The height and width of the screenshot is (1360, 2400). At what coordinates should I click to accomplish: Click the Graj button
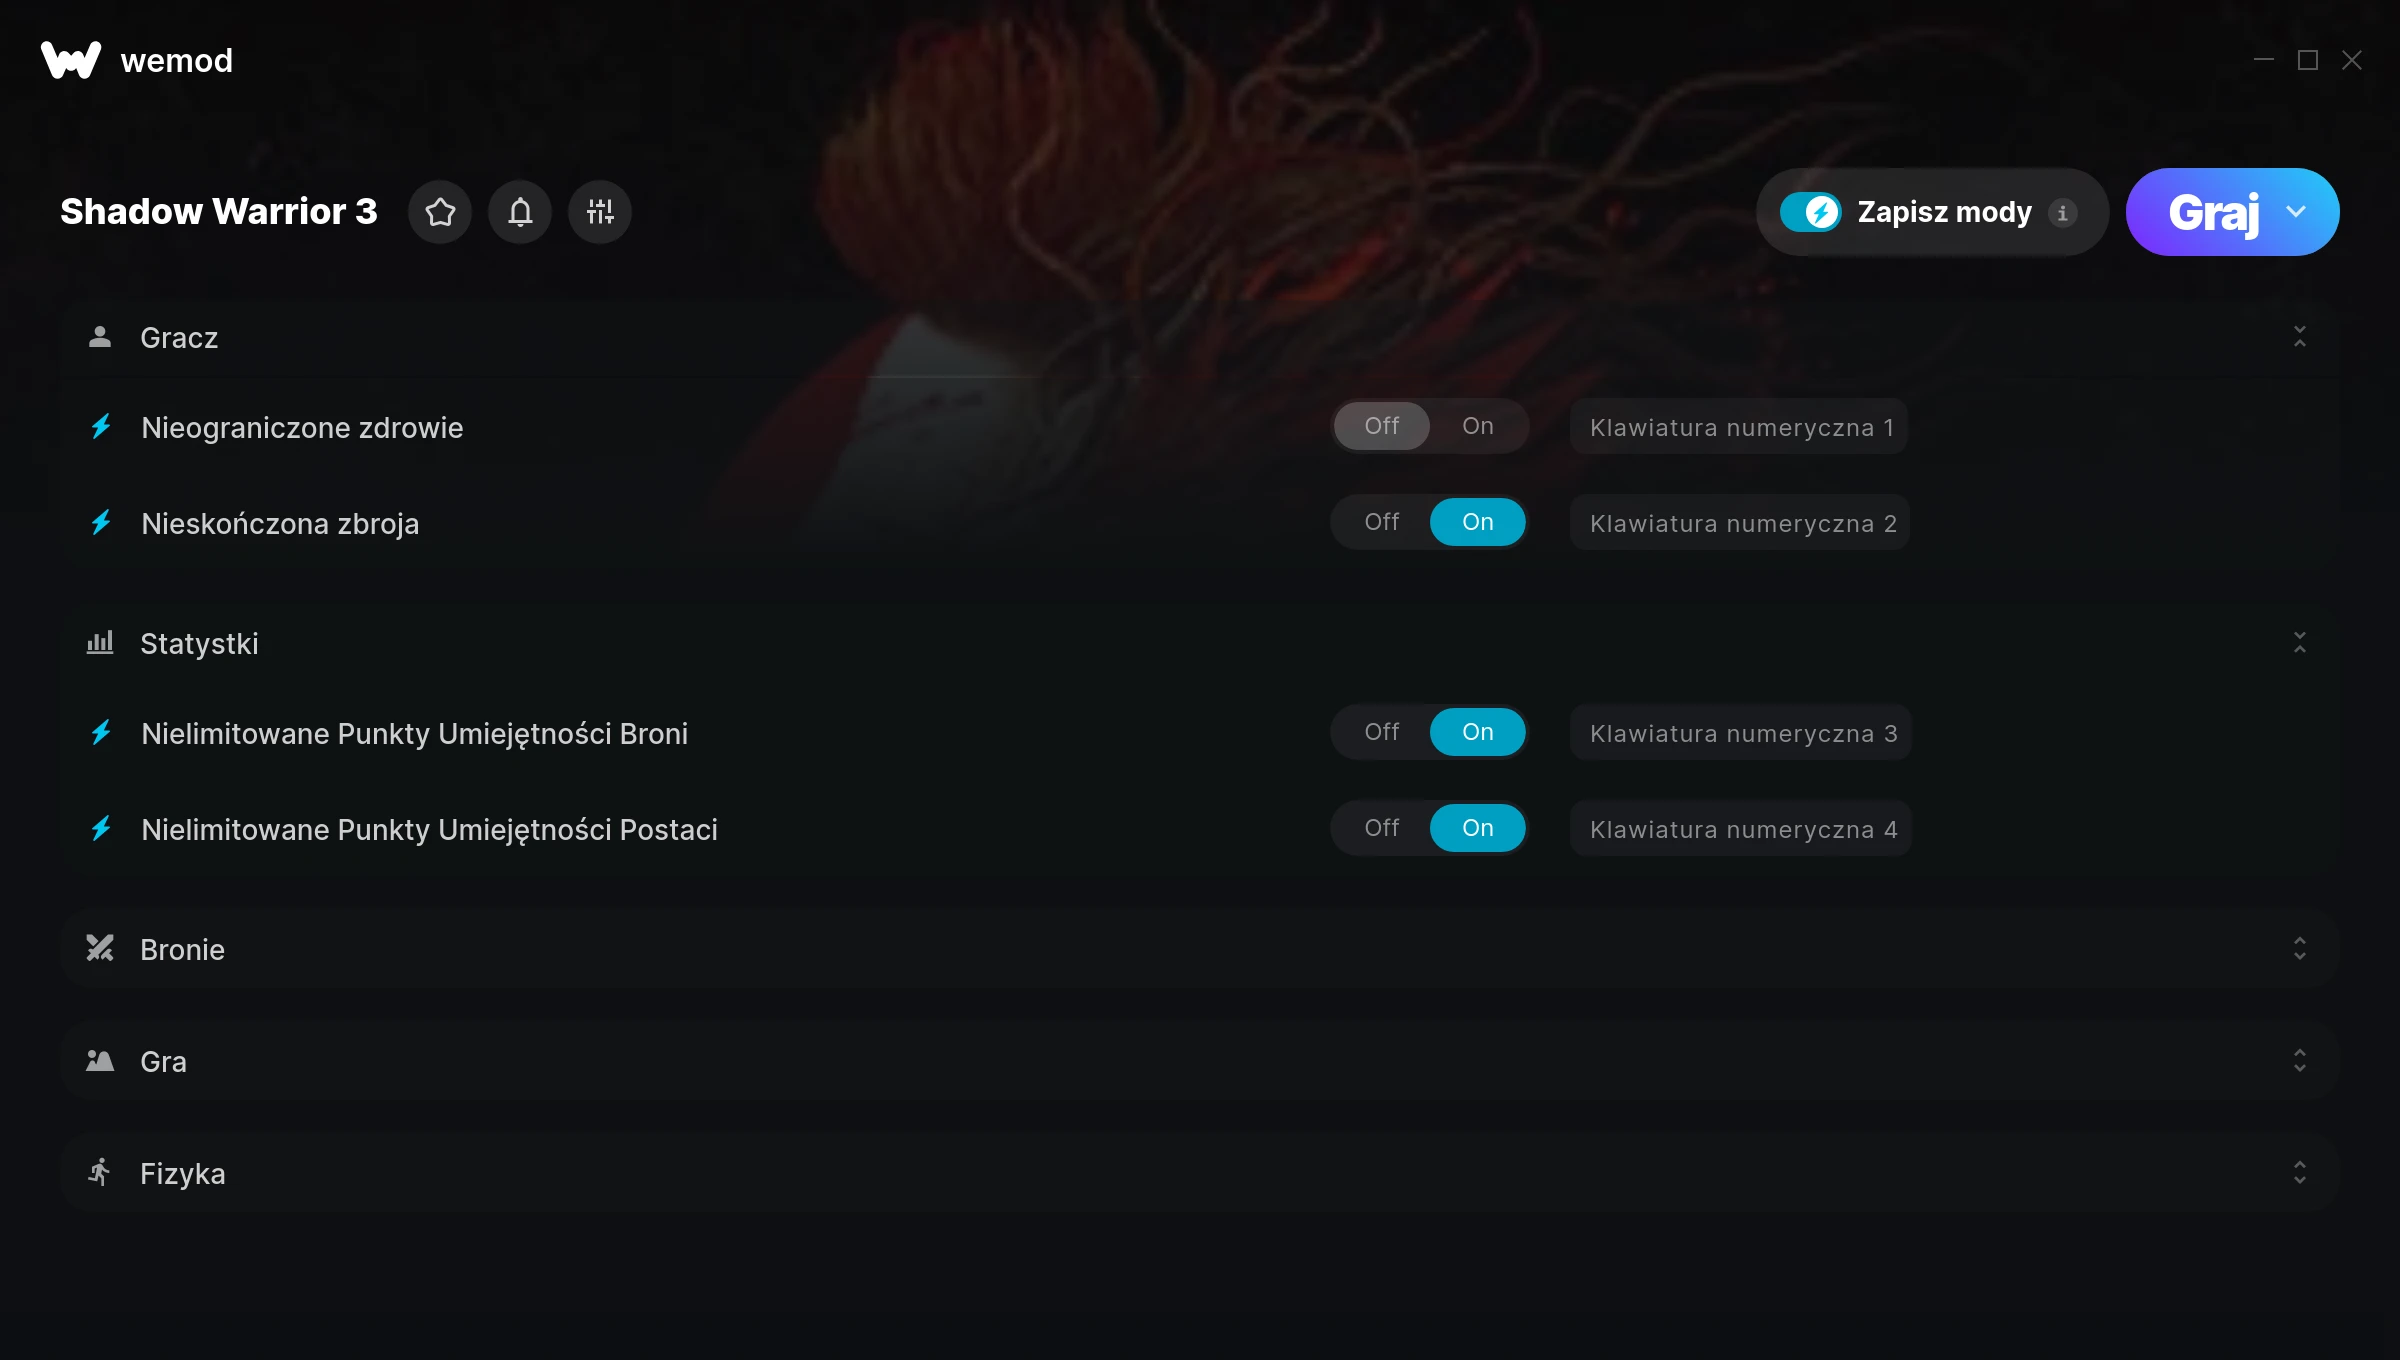(2212, 212)
